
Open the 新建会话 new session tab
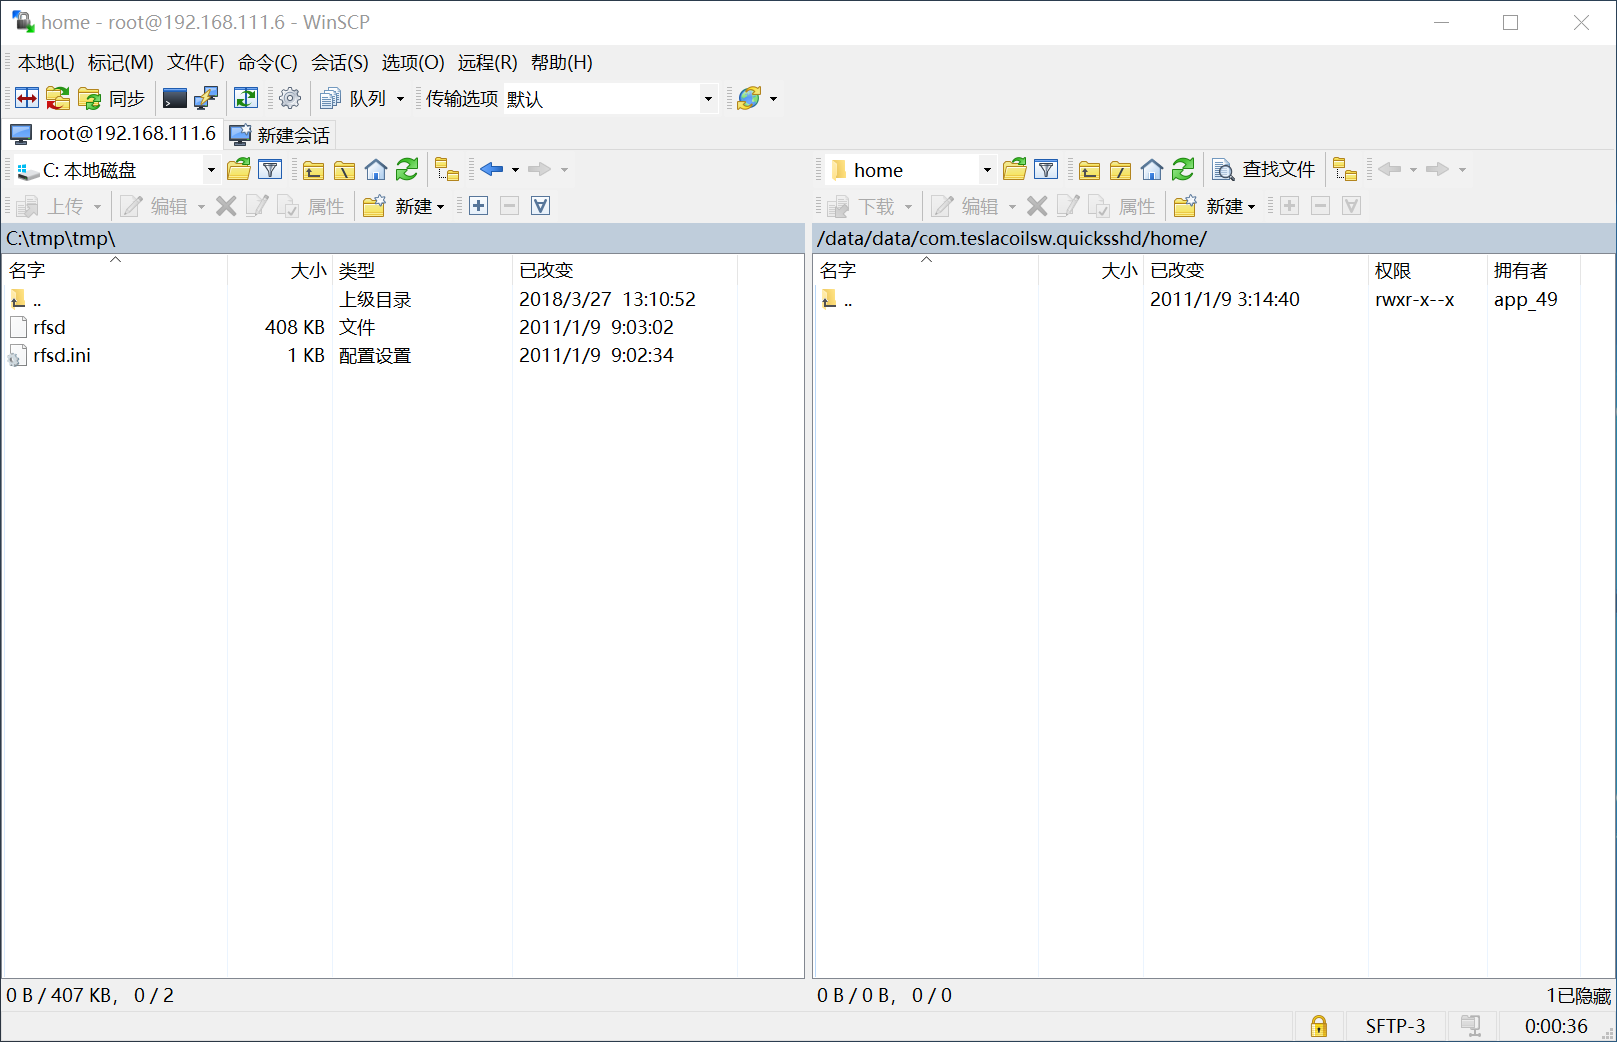pos(279,134)
